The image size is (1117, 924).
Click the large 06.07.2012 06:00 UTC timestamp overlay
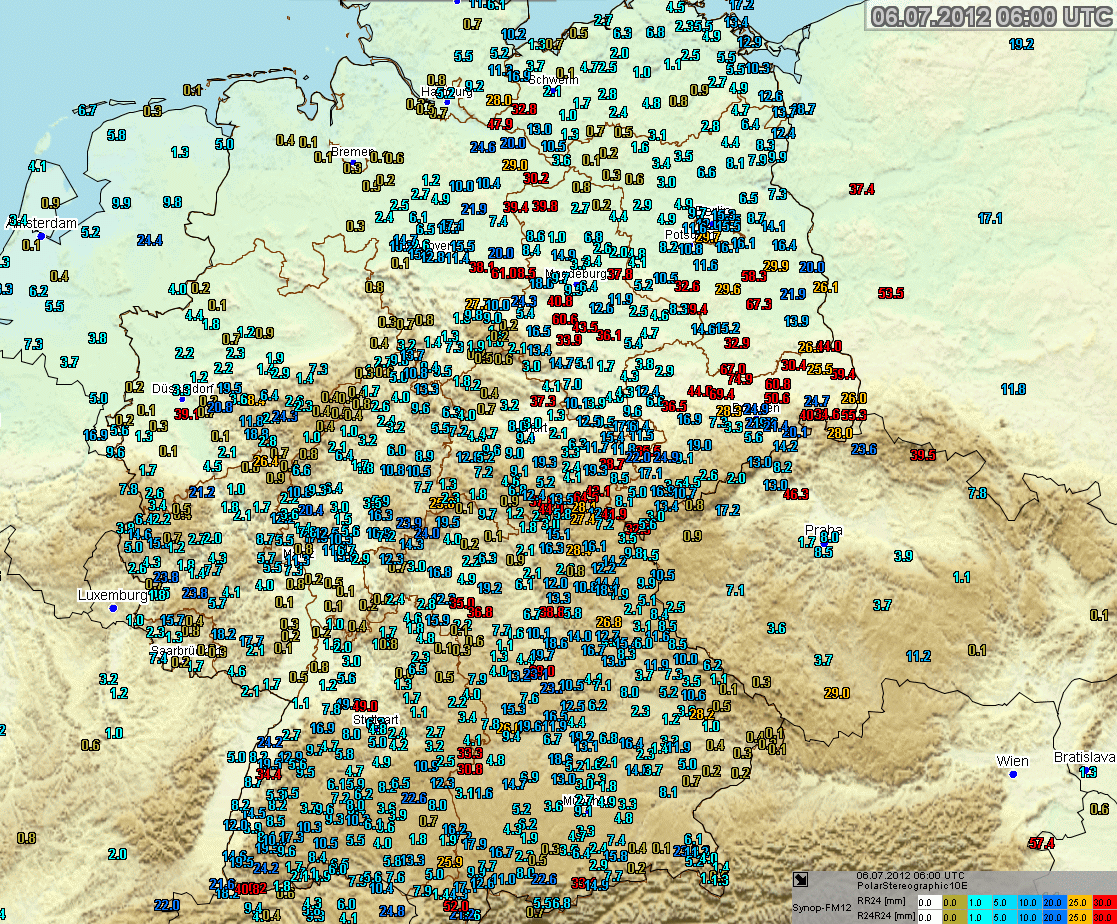(x=992, y=16)
